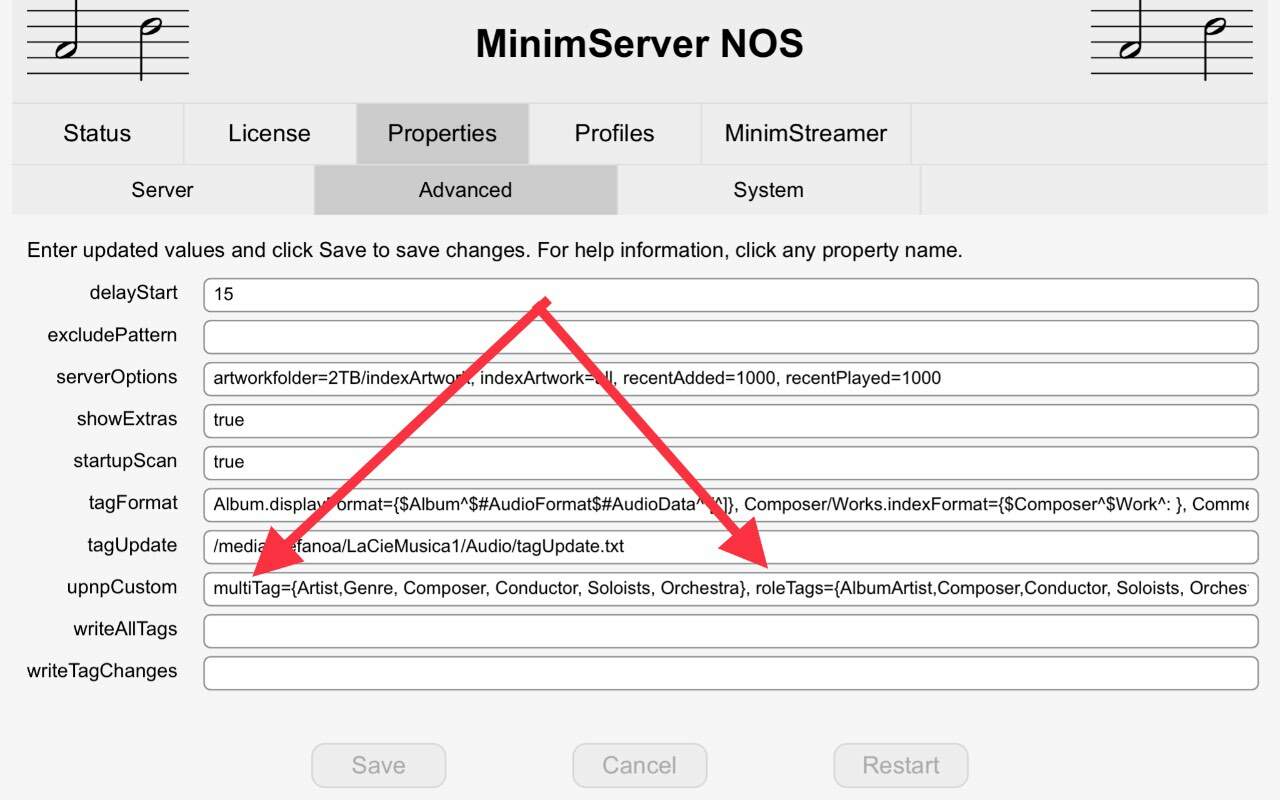Screen dimensions: 1280x800
Task: Select the Advanced sub-tab
Action: (x=465, y=190)
